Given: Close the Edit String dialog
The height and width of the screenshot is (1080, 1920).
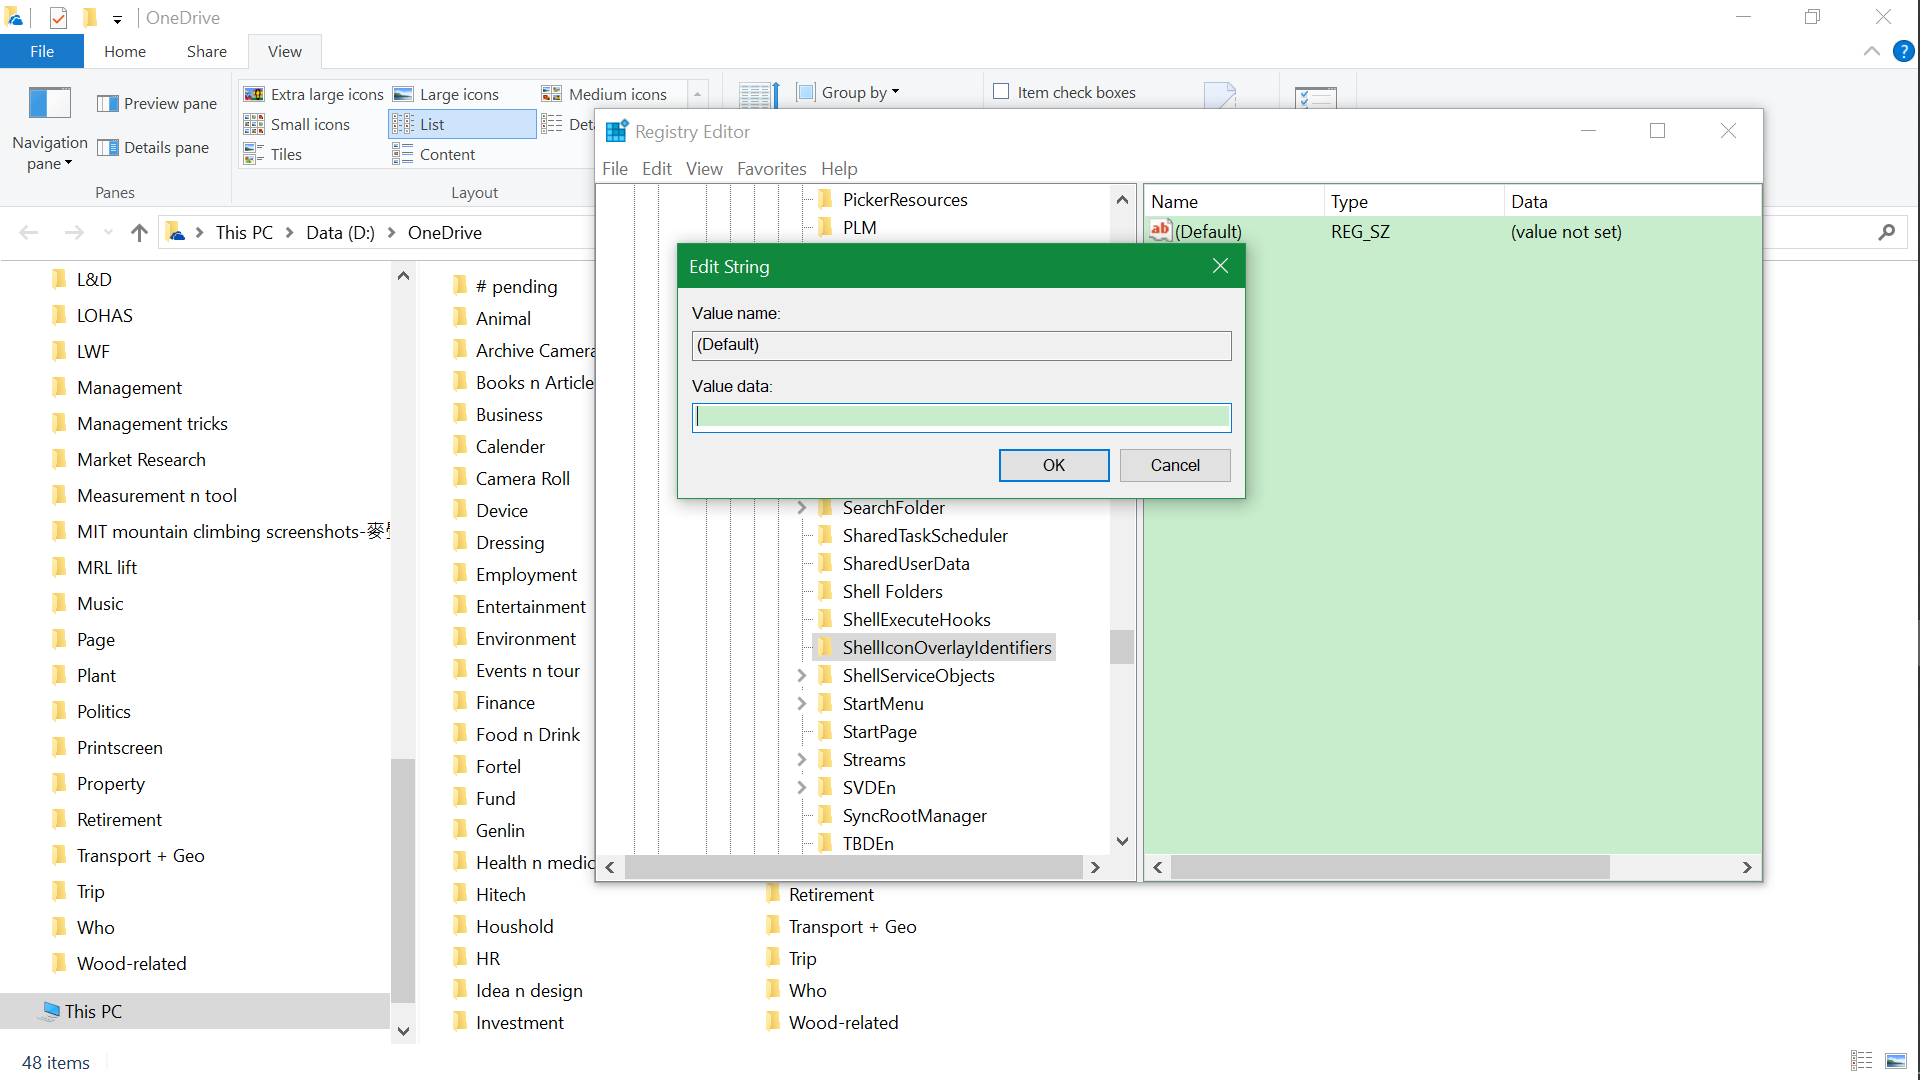Looking at the screenshot, I should pyautogui.click(x=1220, y=266).
